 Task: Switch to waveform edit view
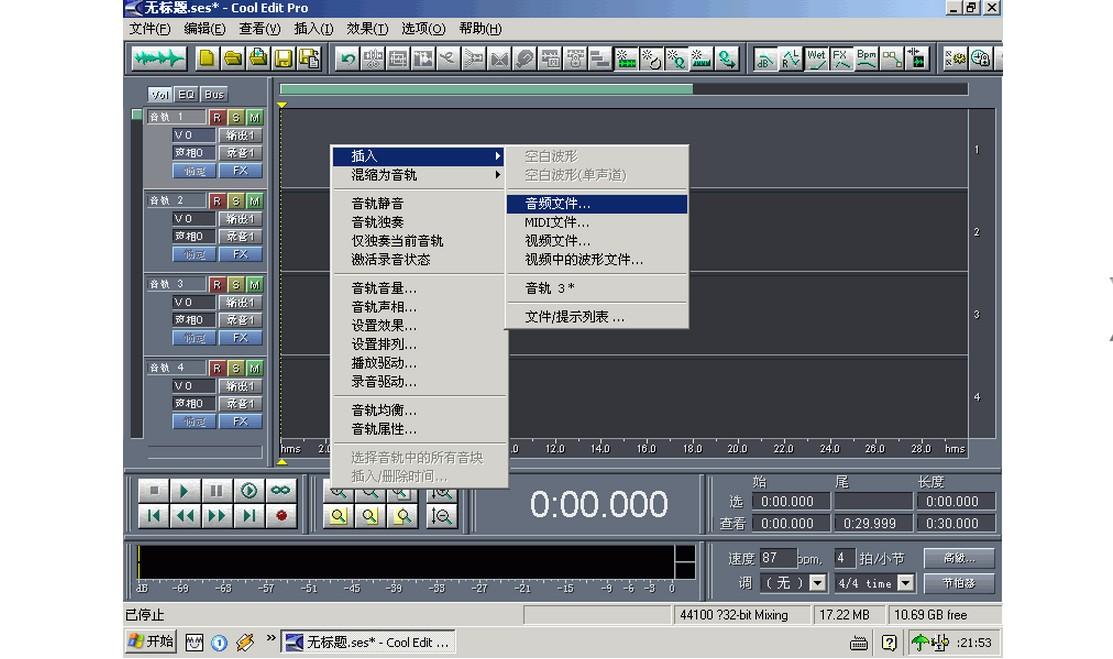click(x=158, y=58)
